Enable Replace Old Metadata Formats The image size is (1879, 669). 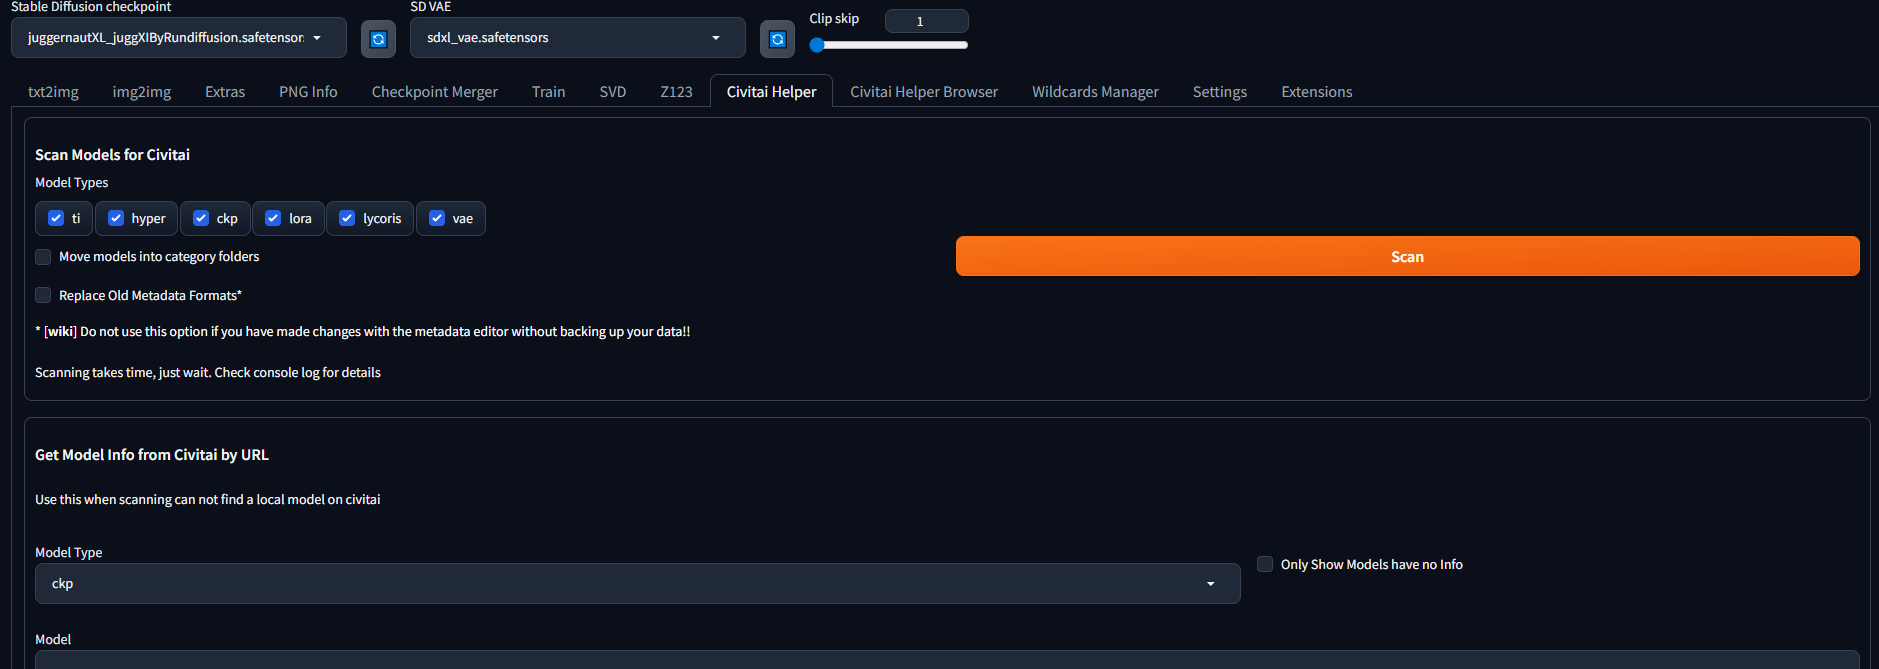(x=43, y=295)
